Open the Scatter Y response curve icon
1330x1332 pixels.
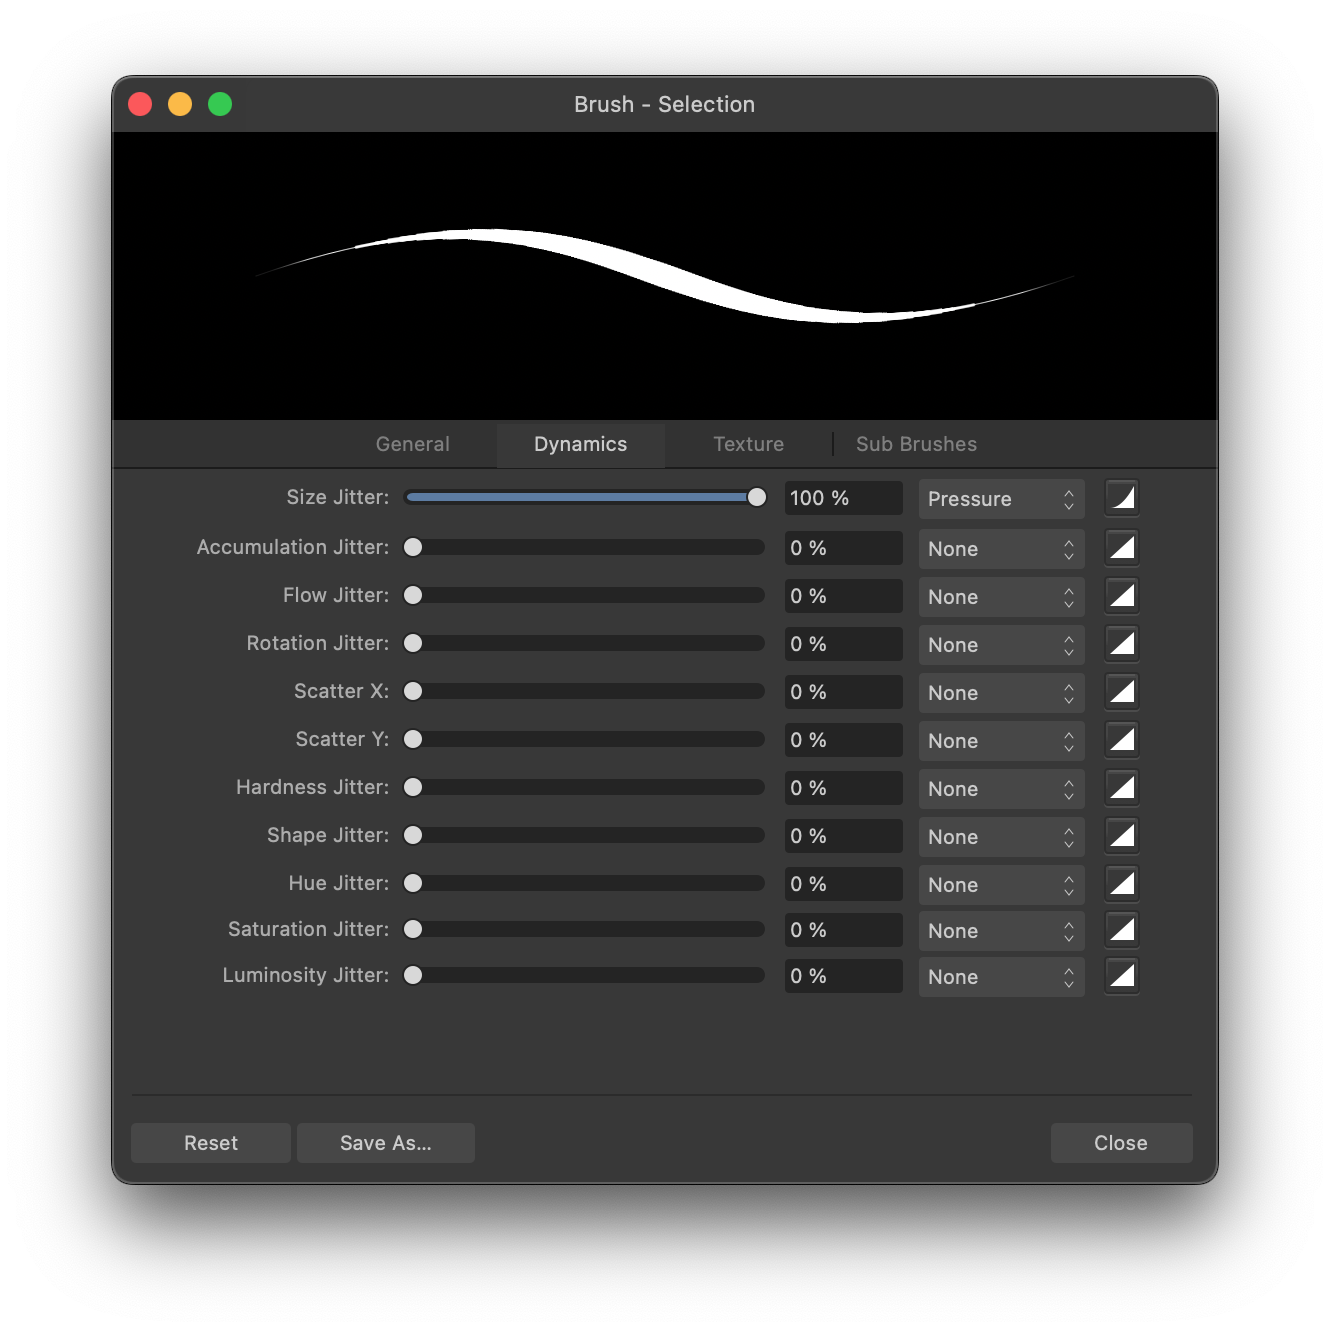[1122, 739]
